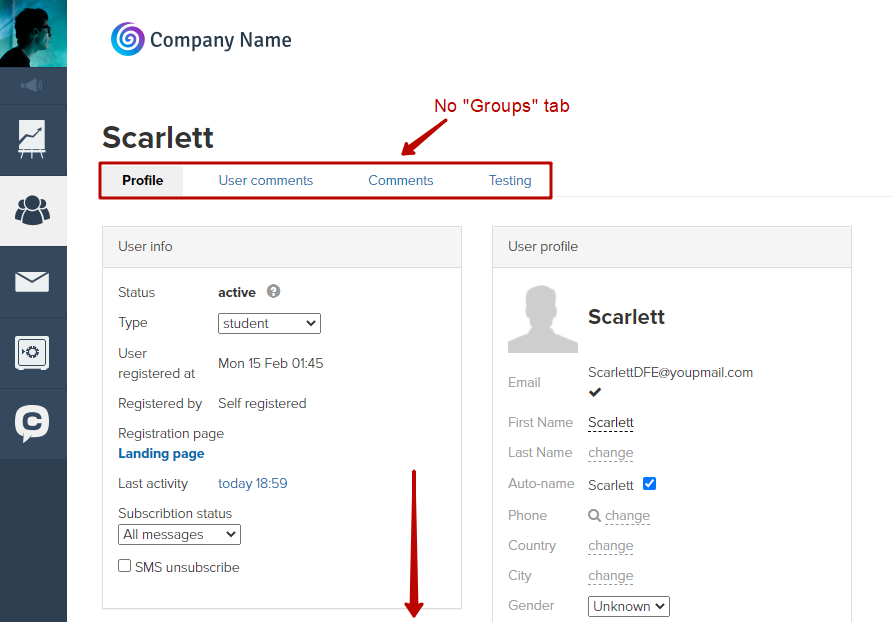Toggle the SMS unsubscribe checkbox

coord(125,566)
